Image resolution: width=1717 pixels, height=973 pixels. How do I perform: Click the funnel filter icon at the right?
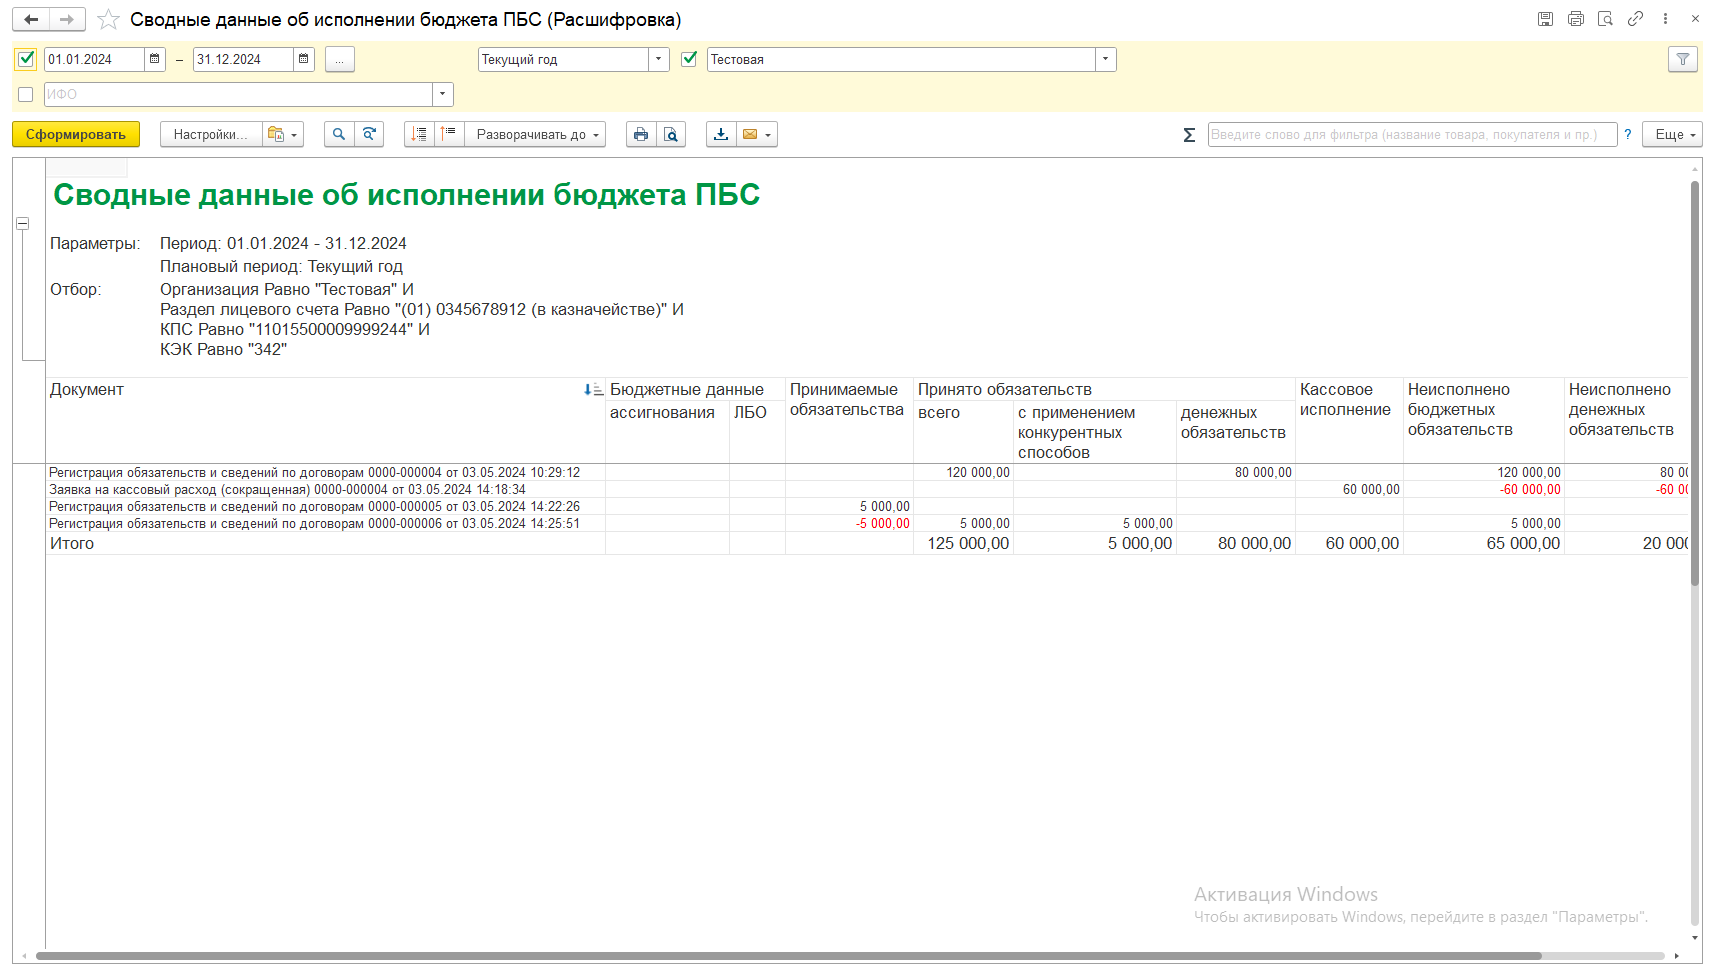[x=1683, y=59]
